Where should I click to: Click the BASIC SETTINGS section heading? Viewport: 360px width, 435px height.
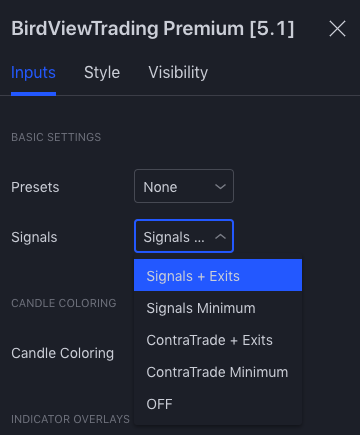point(56,137)
